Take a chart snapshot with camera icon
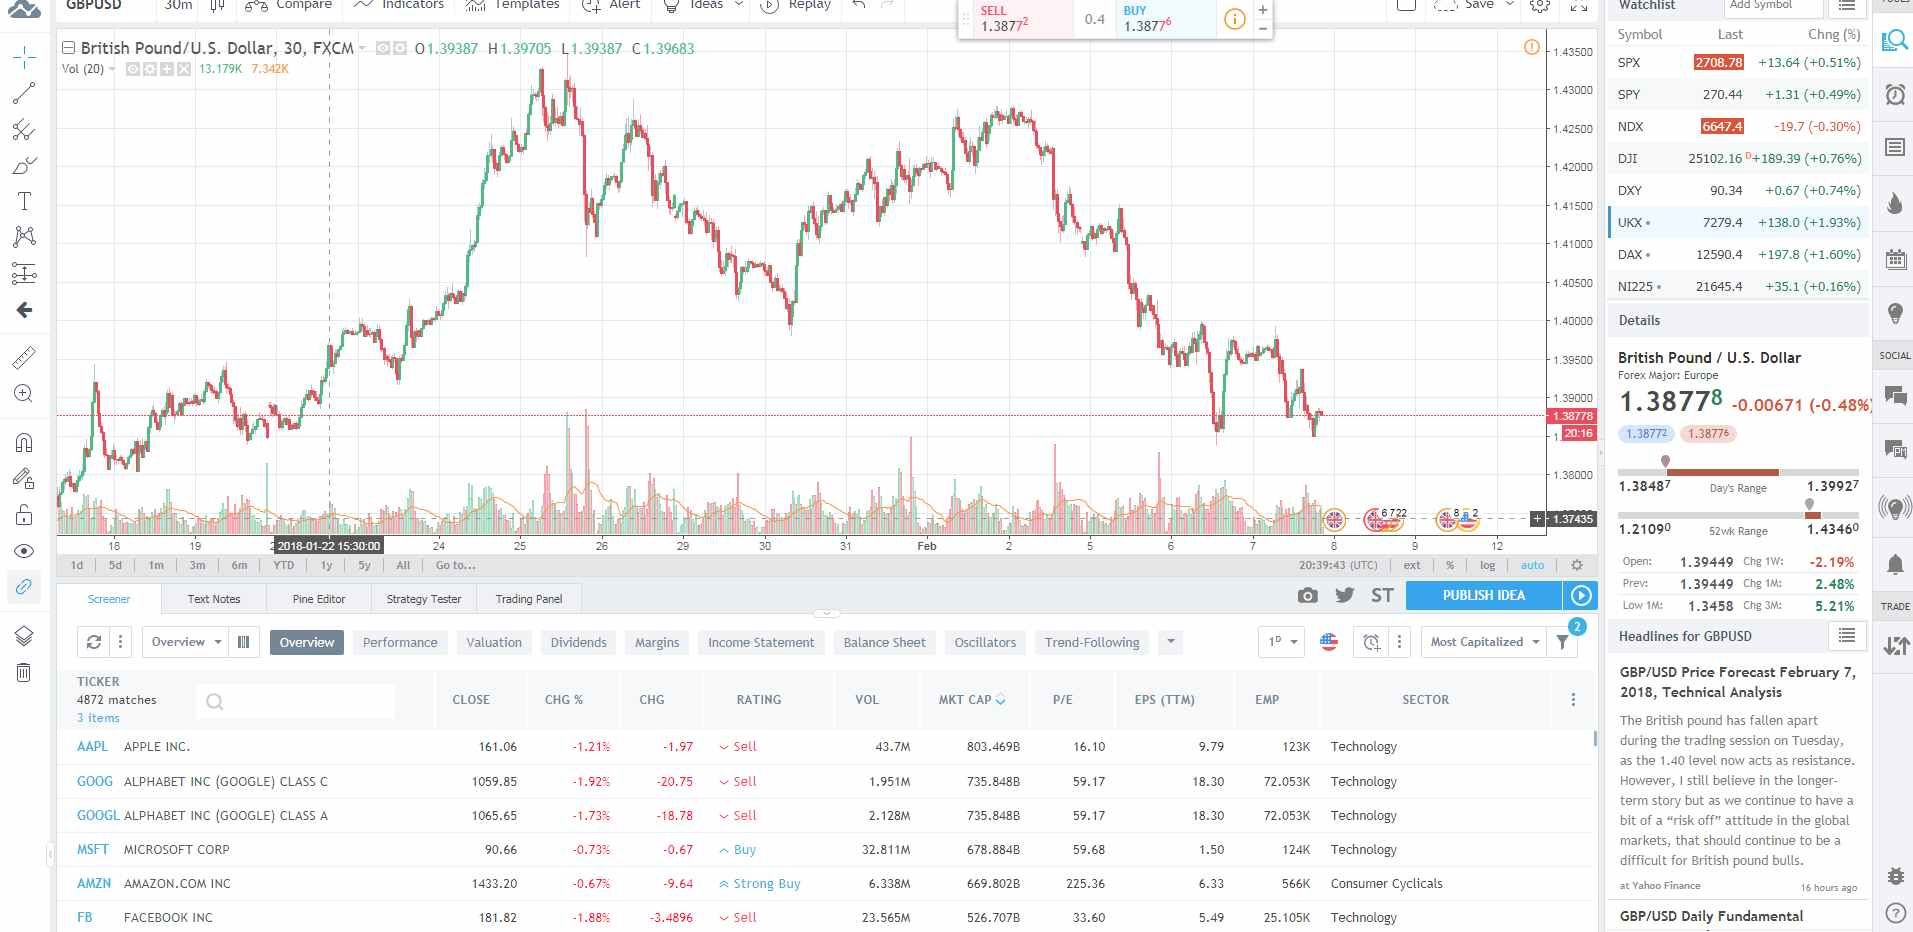The height and width of the screenshot is (932, 1913). [x=1307, y=595]
